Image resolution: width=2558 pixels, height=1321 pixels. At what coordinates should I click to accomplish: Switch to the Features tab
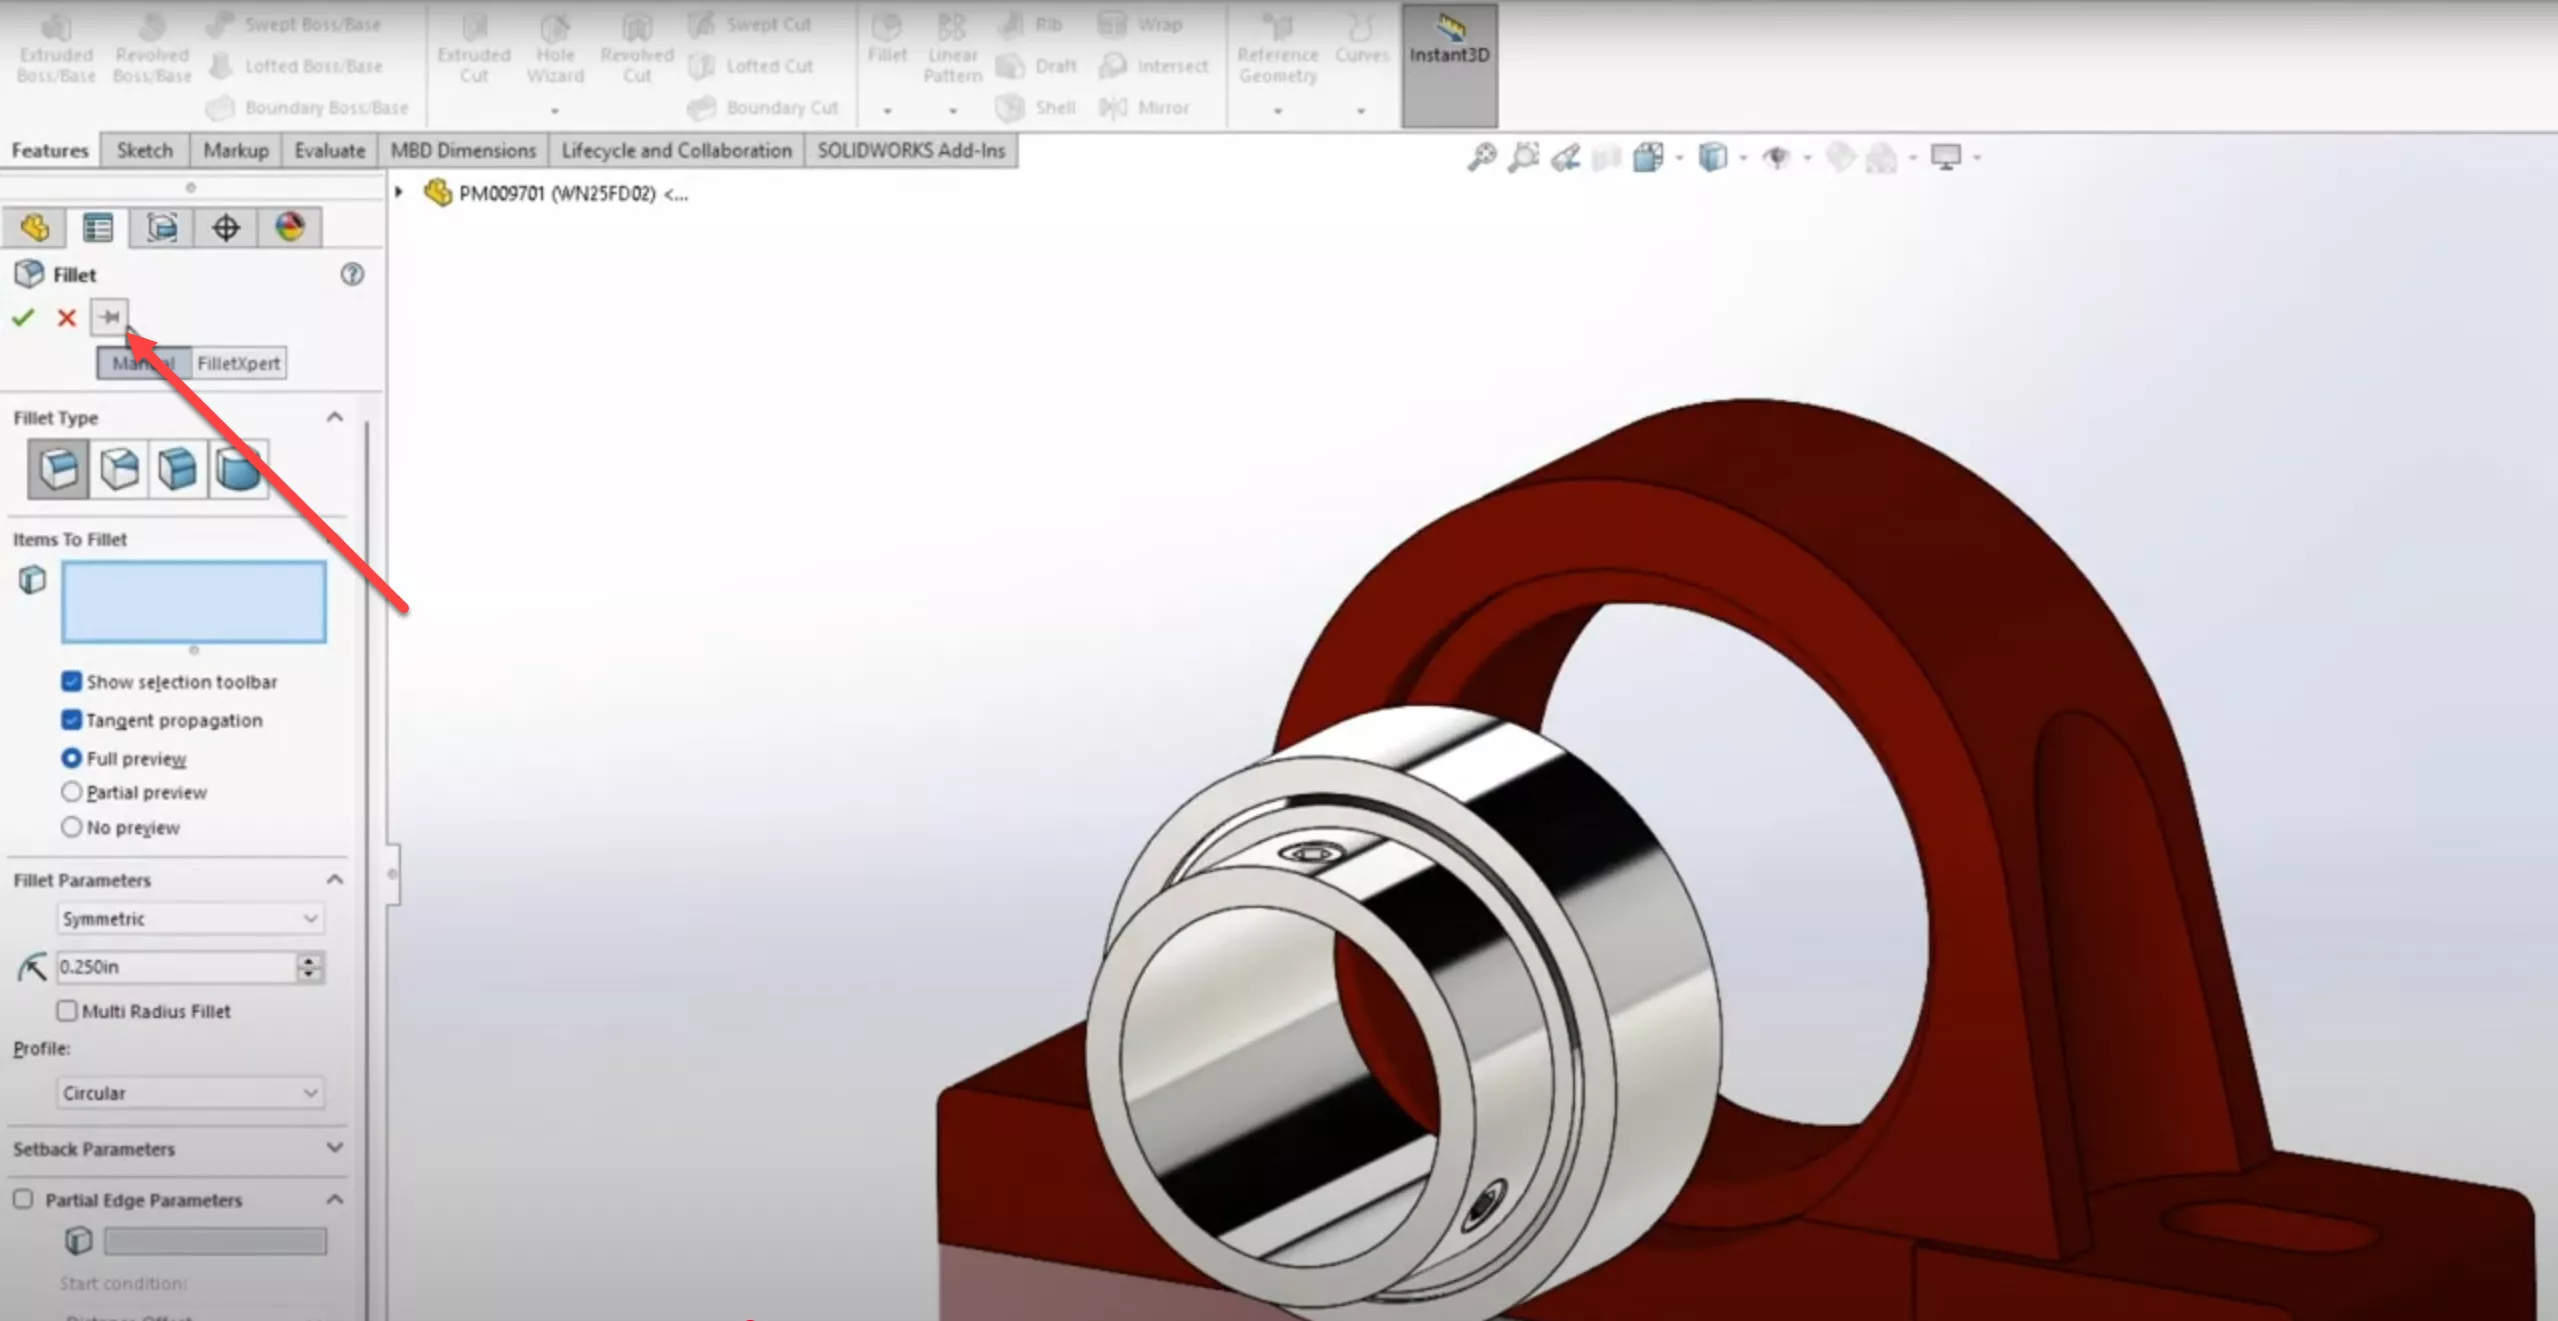pos(50,150)
